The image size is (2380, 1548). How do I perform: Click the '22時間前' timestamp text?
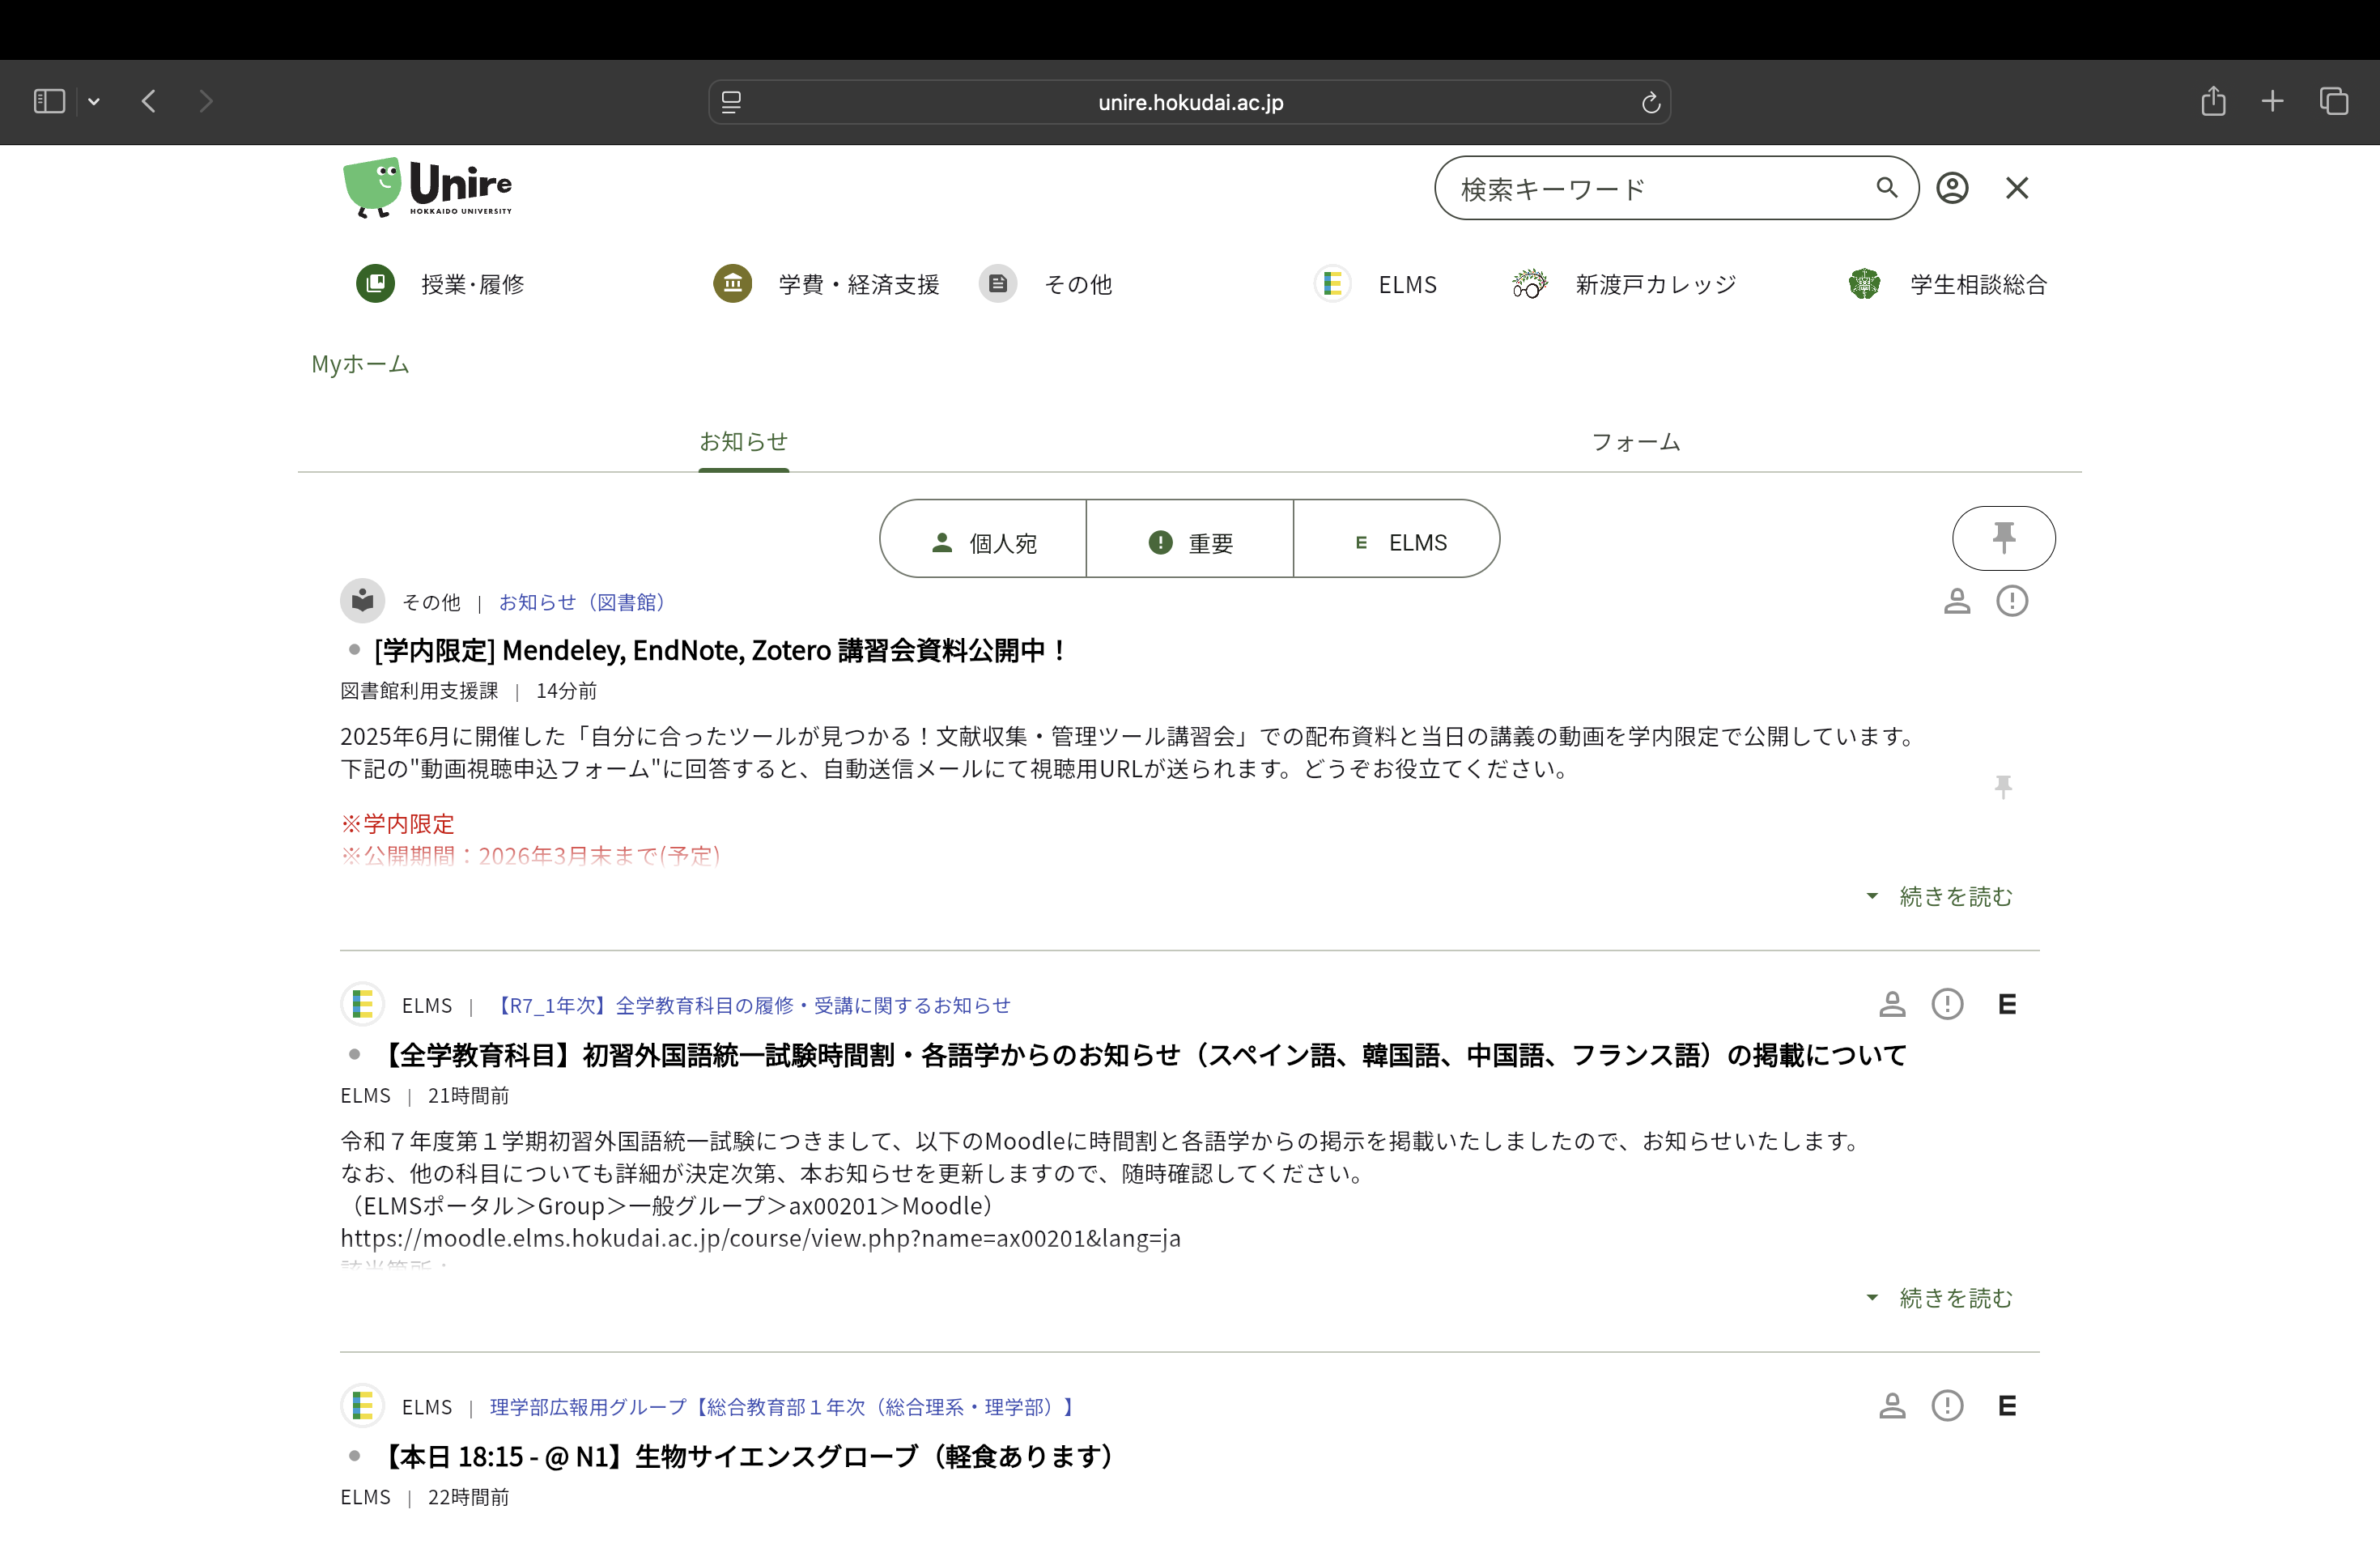468,1497
